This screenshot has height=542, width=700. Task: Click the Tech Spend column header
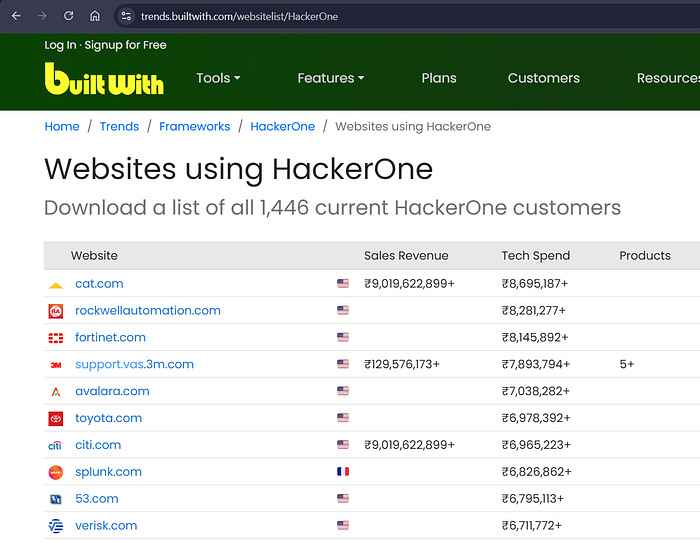[536, 255]
